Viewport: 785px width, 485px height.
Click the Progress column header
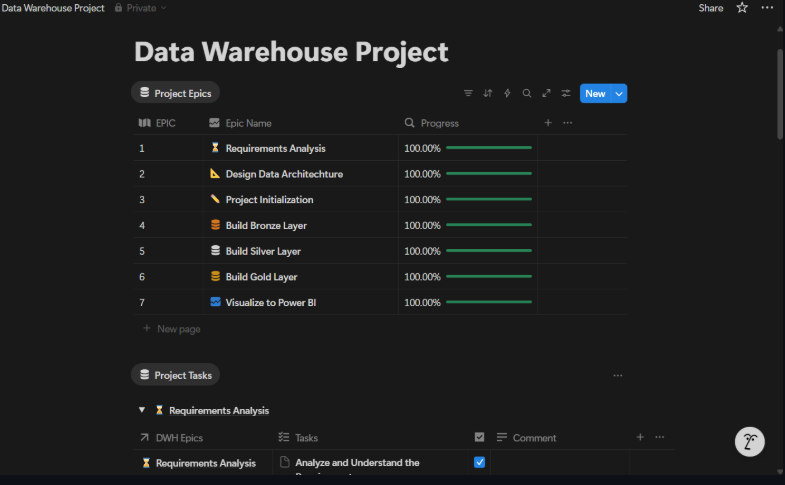(x=432, y=123)
